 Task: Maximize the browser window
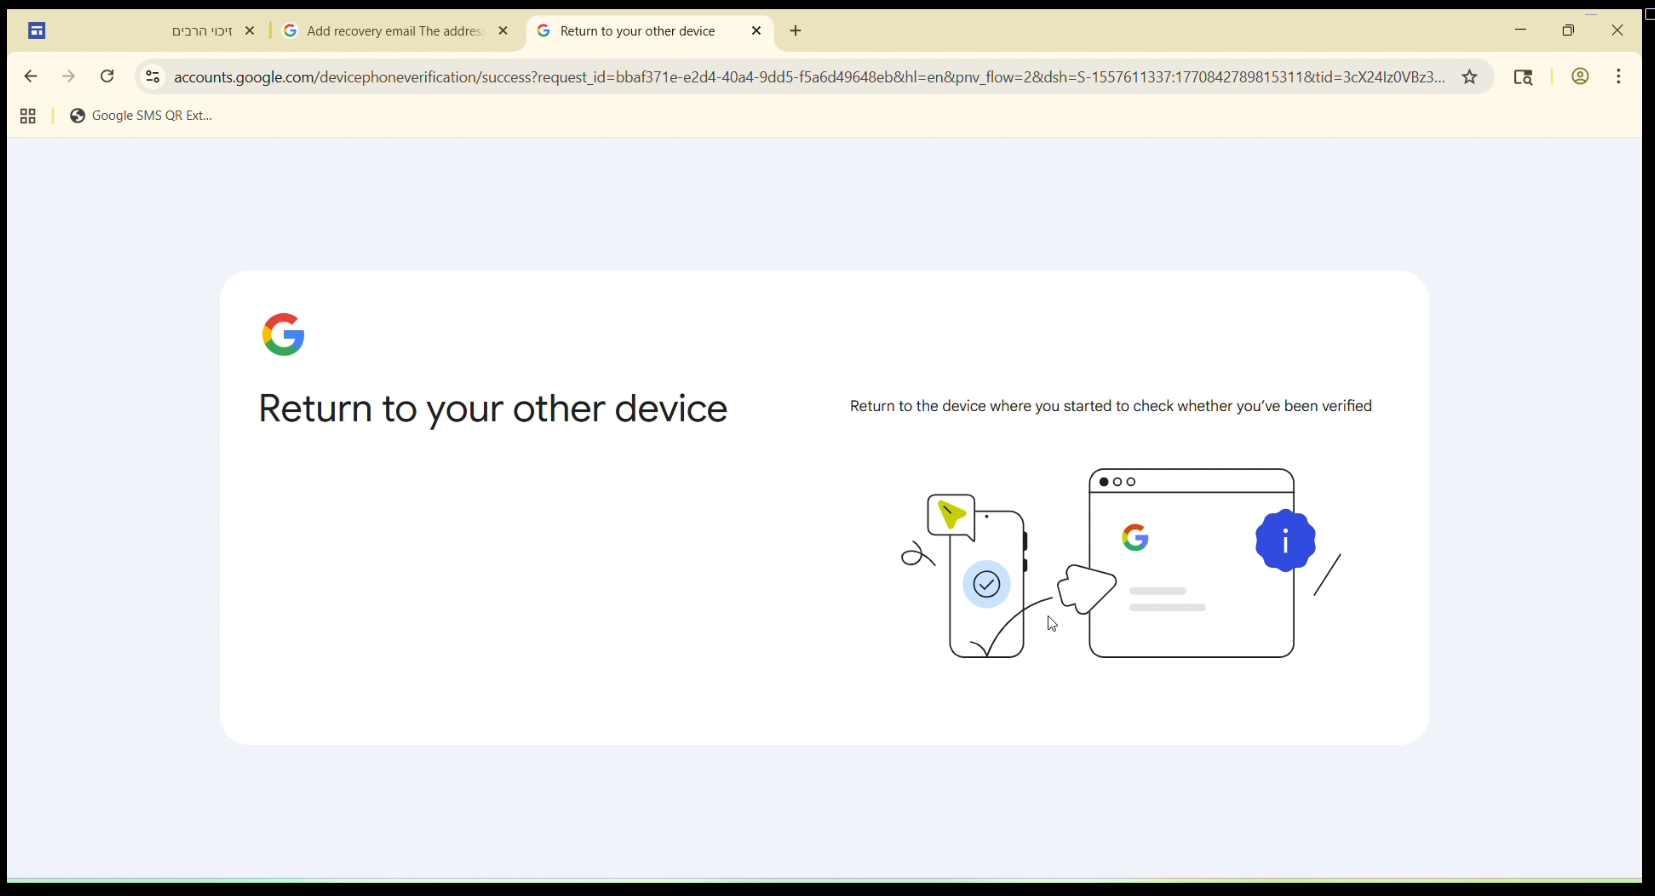pos(1568,31)
